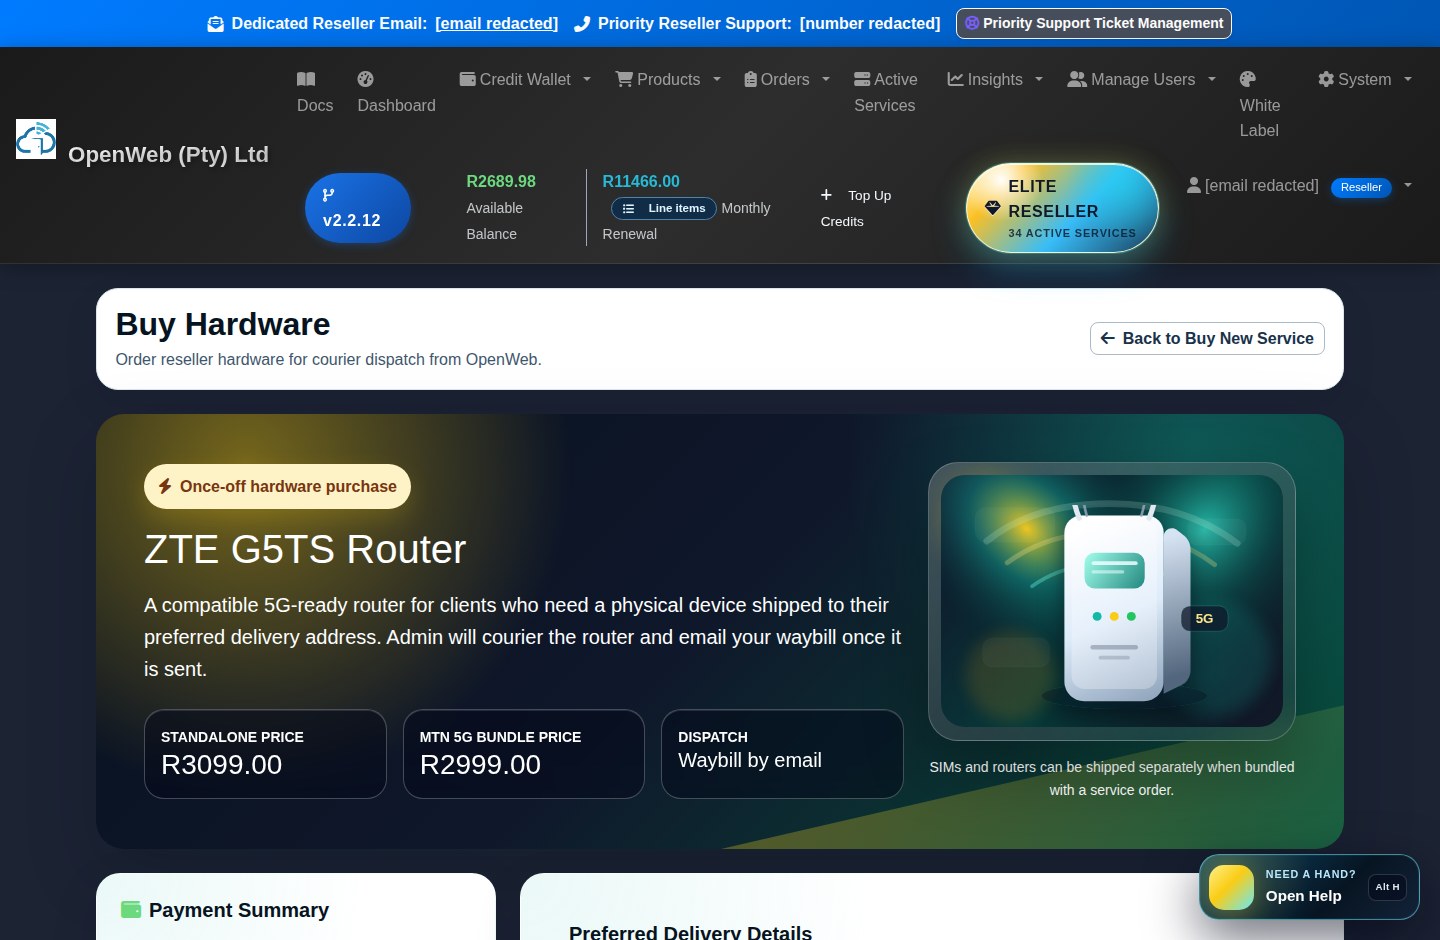Expand the Orders dropdown arrow
The image size is (1440, 940).
(826, 79)
